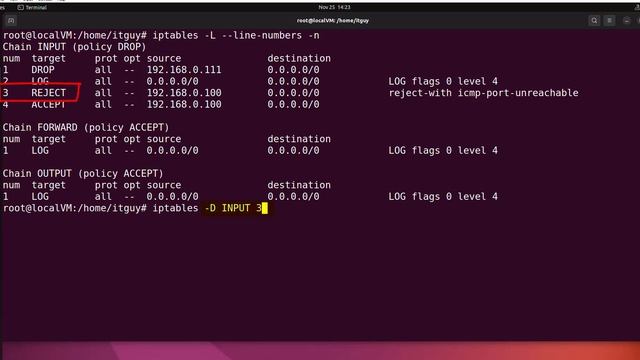
Task: Select source IP 192.168.0.111
Action: tap(184, 70)
